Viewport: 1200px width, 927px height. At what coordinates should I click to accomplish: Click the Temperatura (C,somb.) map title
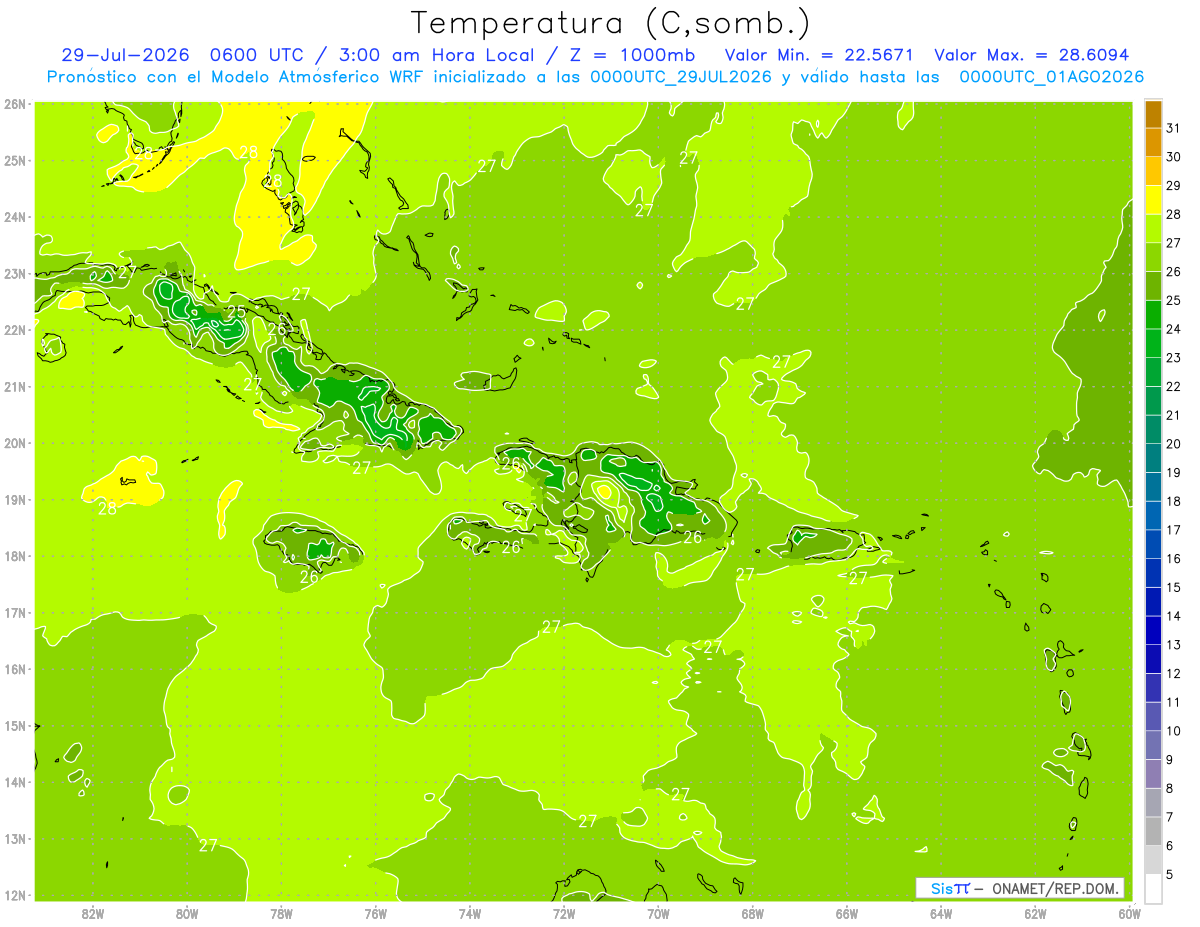coord(611,24)
